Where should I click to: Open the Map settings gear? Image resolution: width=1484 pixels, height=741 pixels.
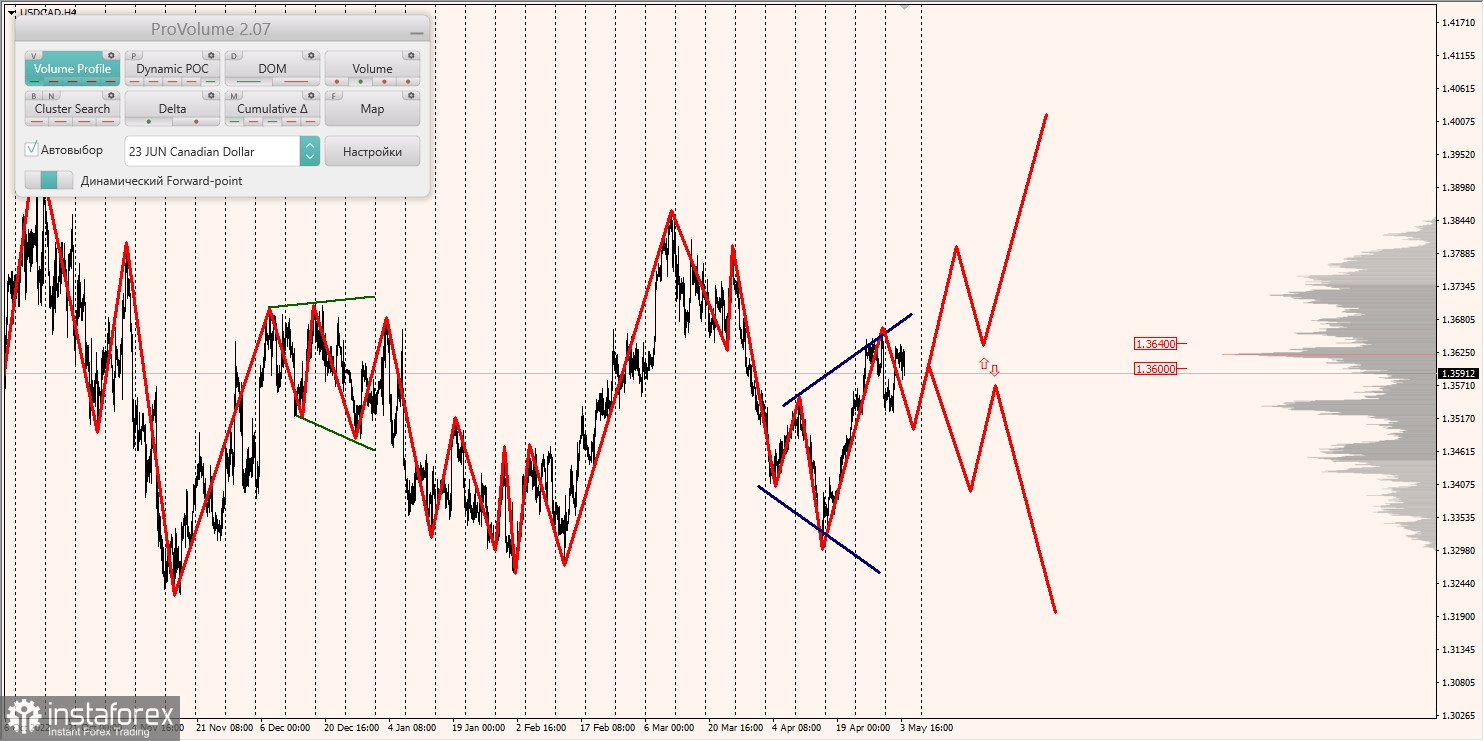pyautogui.click(x=411, y=95)
